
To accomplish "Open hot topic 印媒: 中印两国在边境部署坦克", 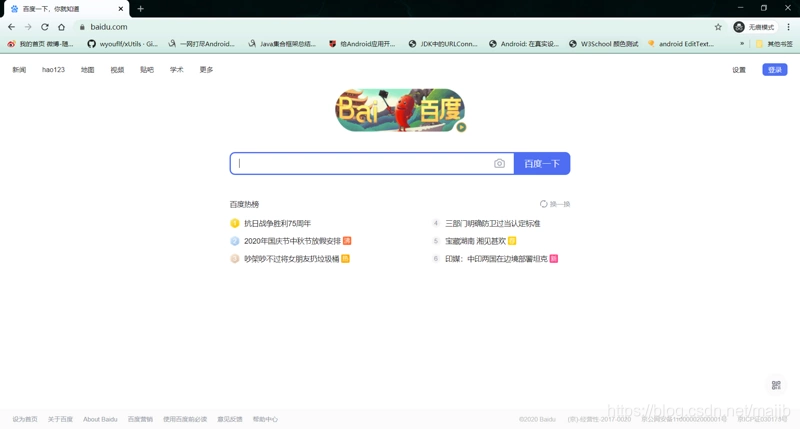I will [496, 259].
